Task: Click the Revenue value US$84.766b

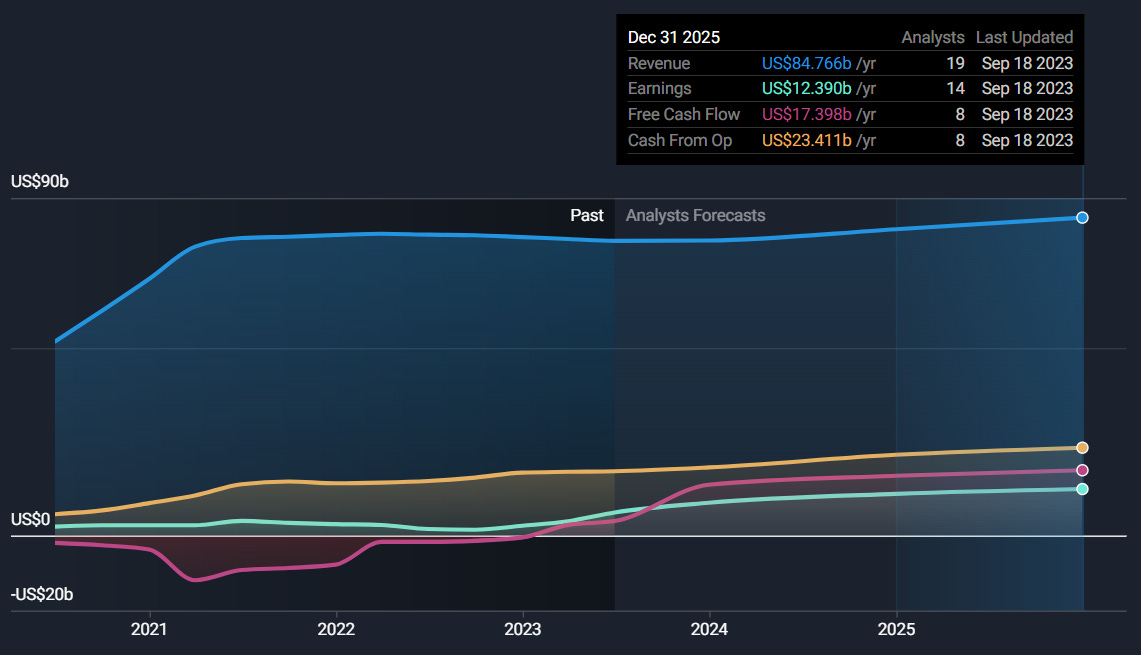Action: (806, 63)
